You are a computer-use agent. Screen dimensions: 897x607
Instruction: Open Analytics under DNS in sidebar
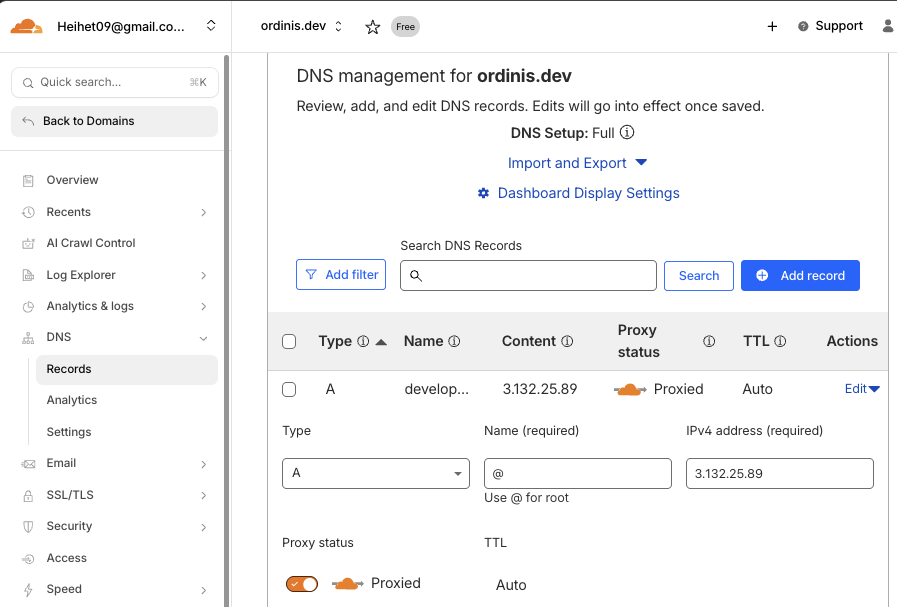(x=72, y=400)
